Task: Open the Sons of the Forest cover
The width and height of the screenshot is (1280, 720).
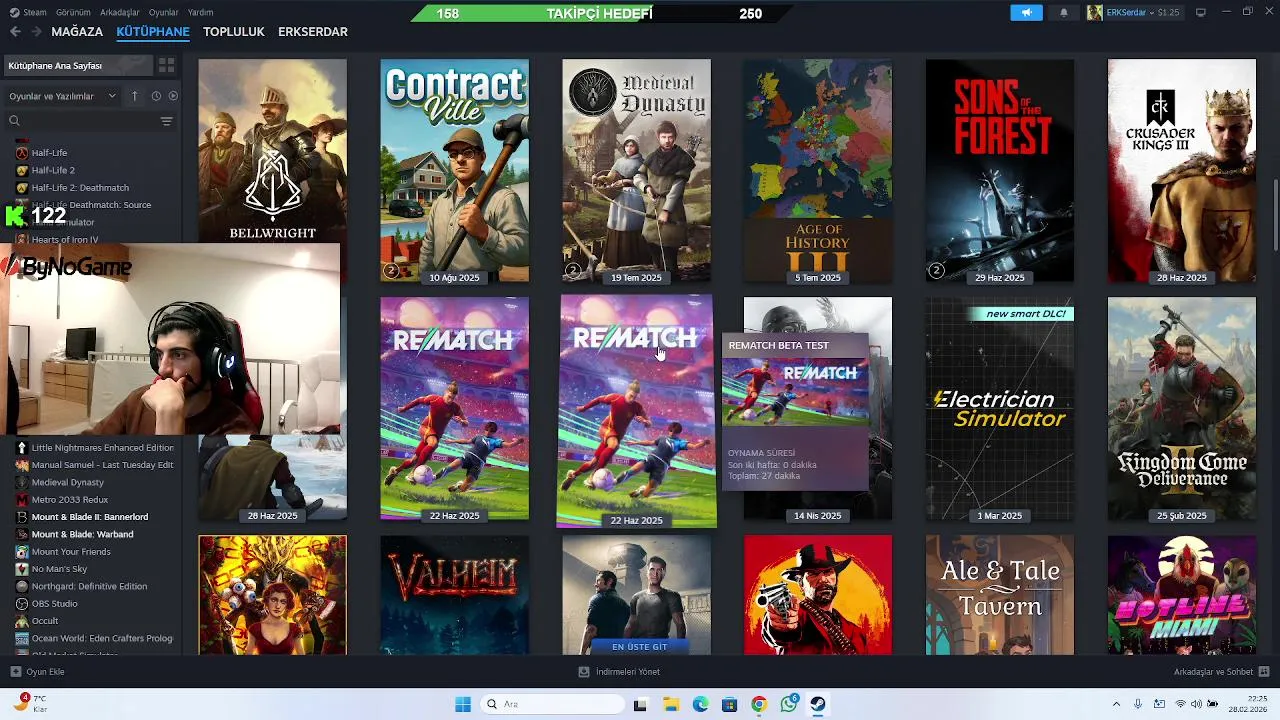Action: tap(1000, 171)
